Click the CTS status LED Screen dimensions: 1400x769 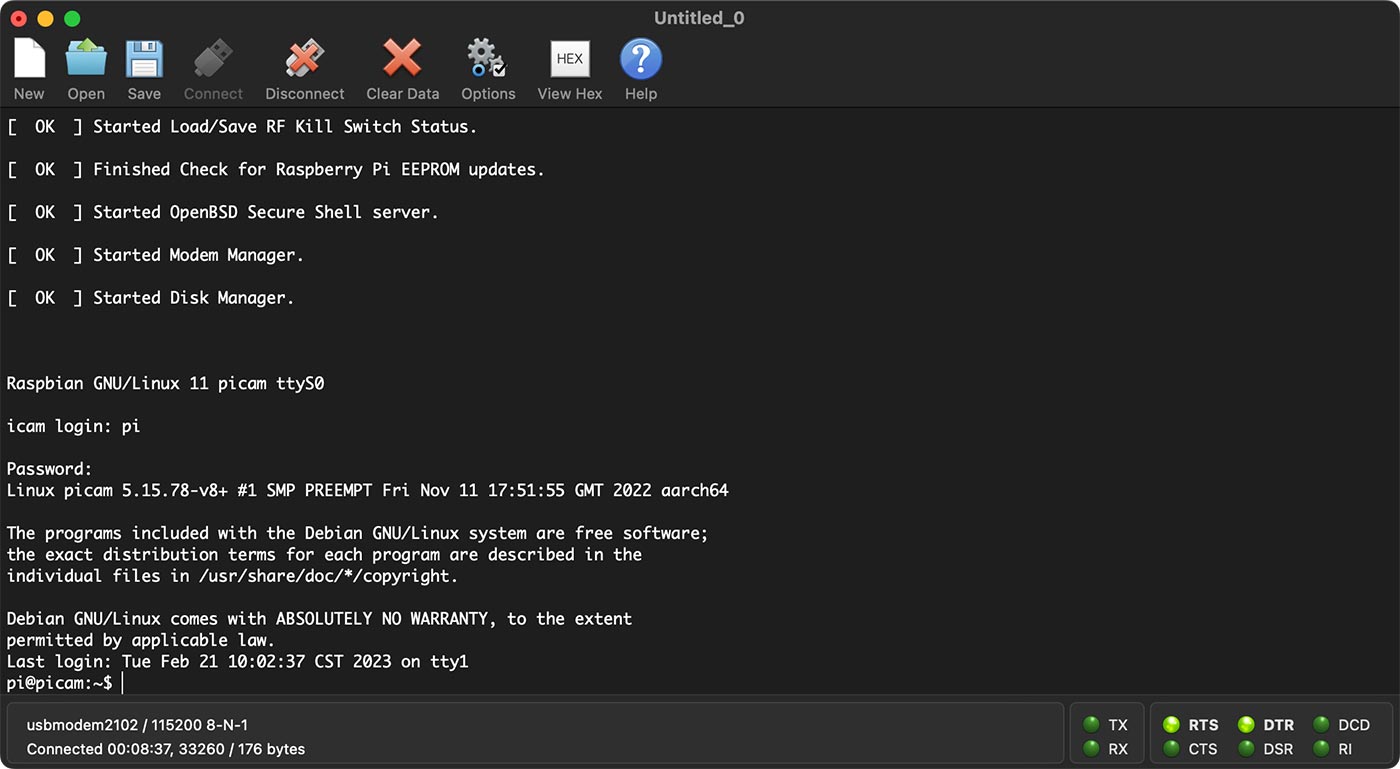point(1172,749)
